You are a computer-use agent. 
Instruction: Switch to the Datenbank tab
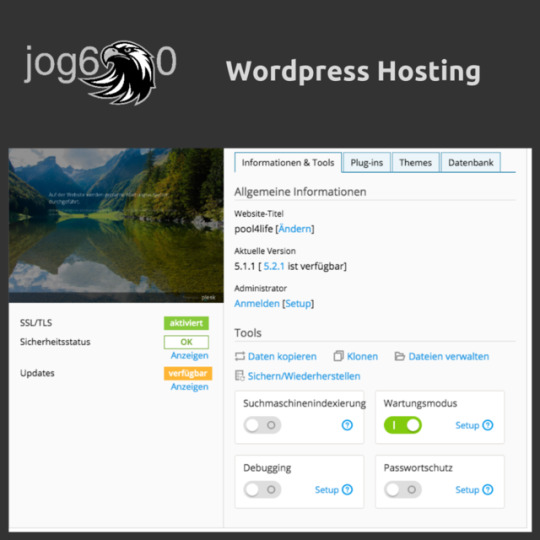[471, 163]
